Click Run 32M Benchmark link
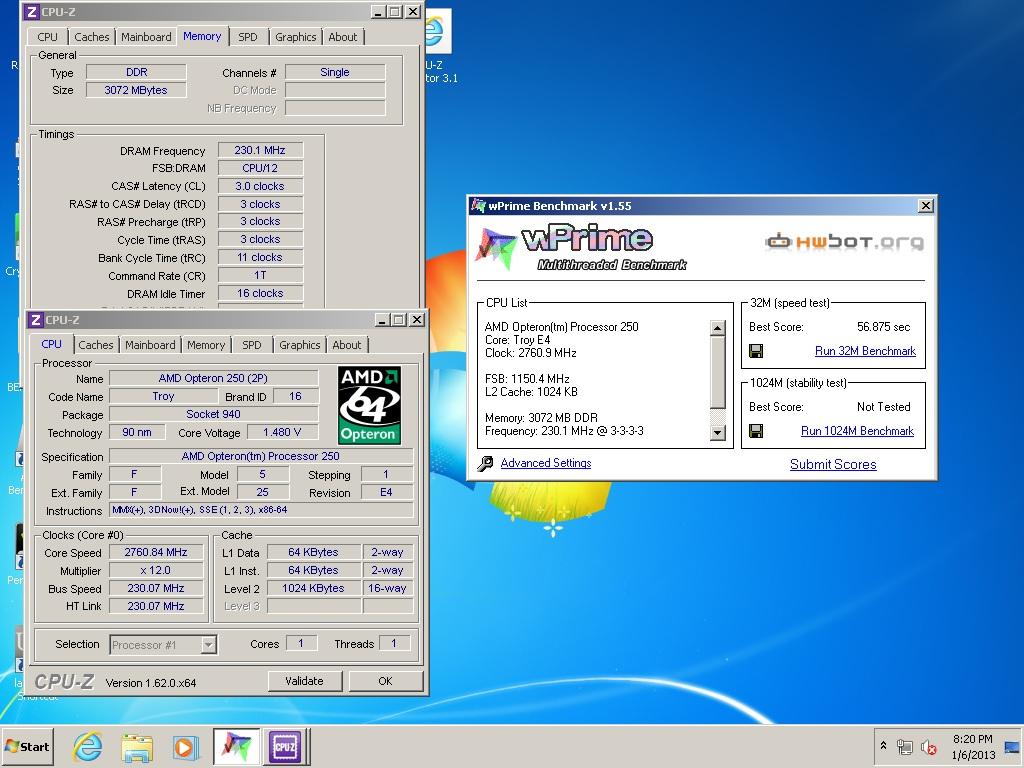The image size is (1024, 768). pyautogui.click(x=865, y=351)
